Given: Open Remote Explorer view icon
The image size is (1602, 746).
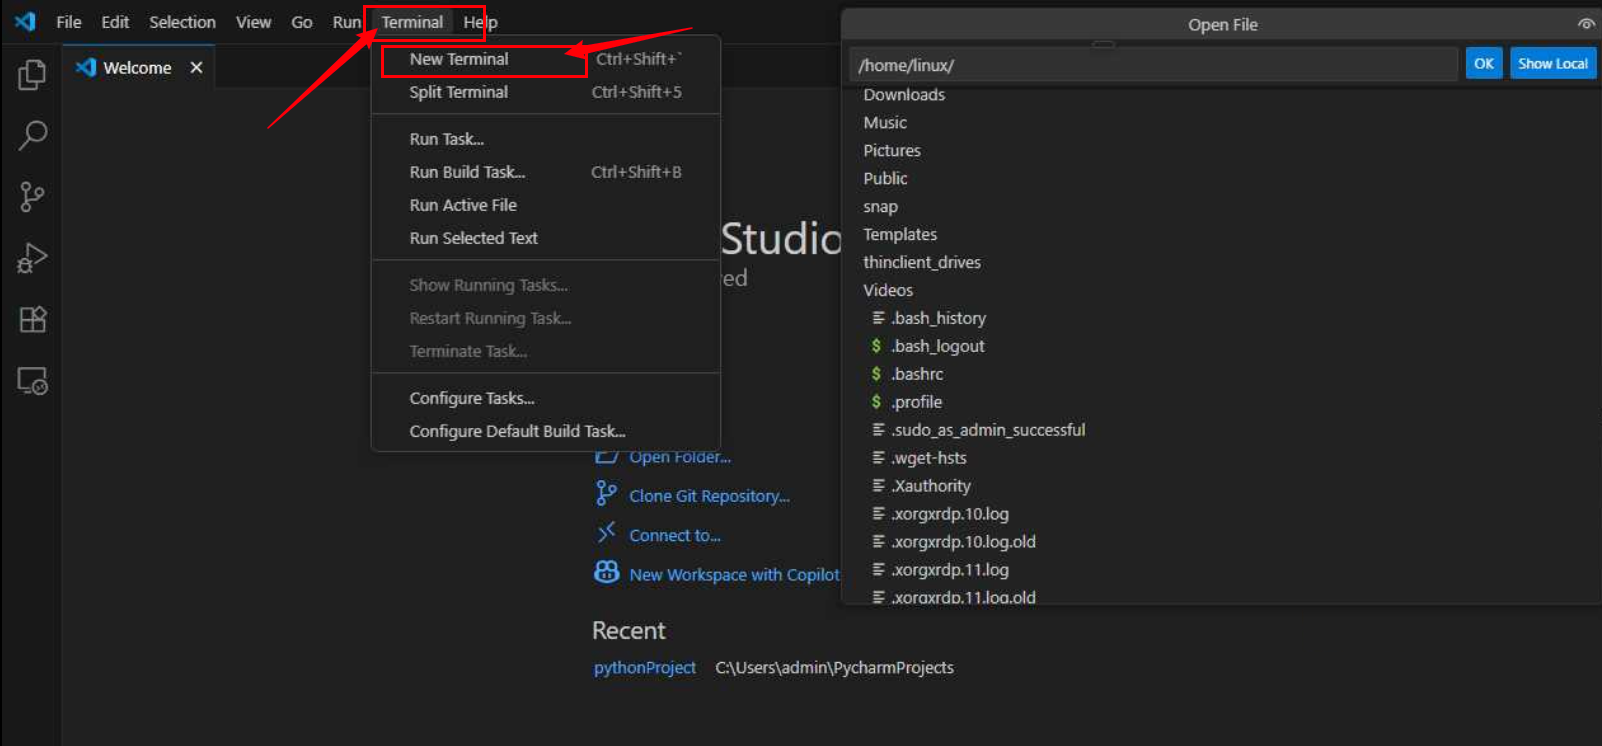Looking at the screenshot, I should coord(32,381).
